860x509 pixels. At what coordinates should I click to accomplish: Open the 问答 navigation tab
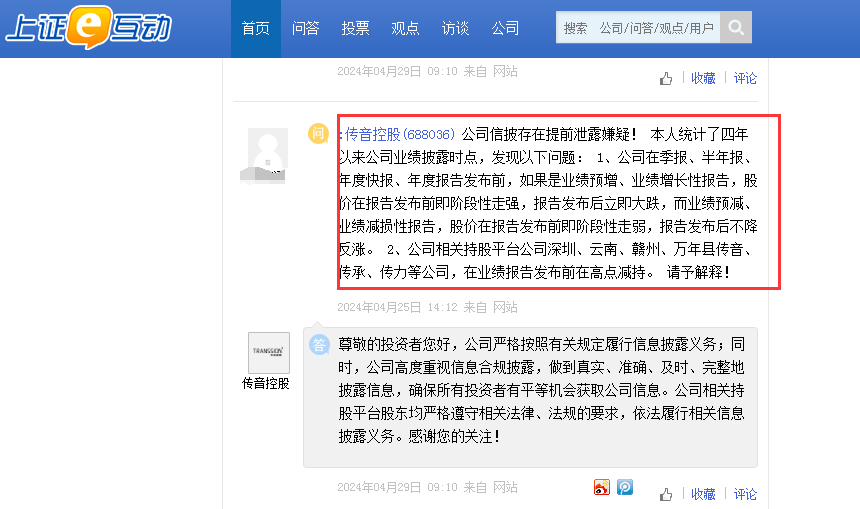pyautogui.click(x=305, y=29)
